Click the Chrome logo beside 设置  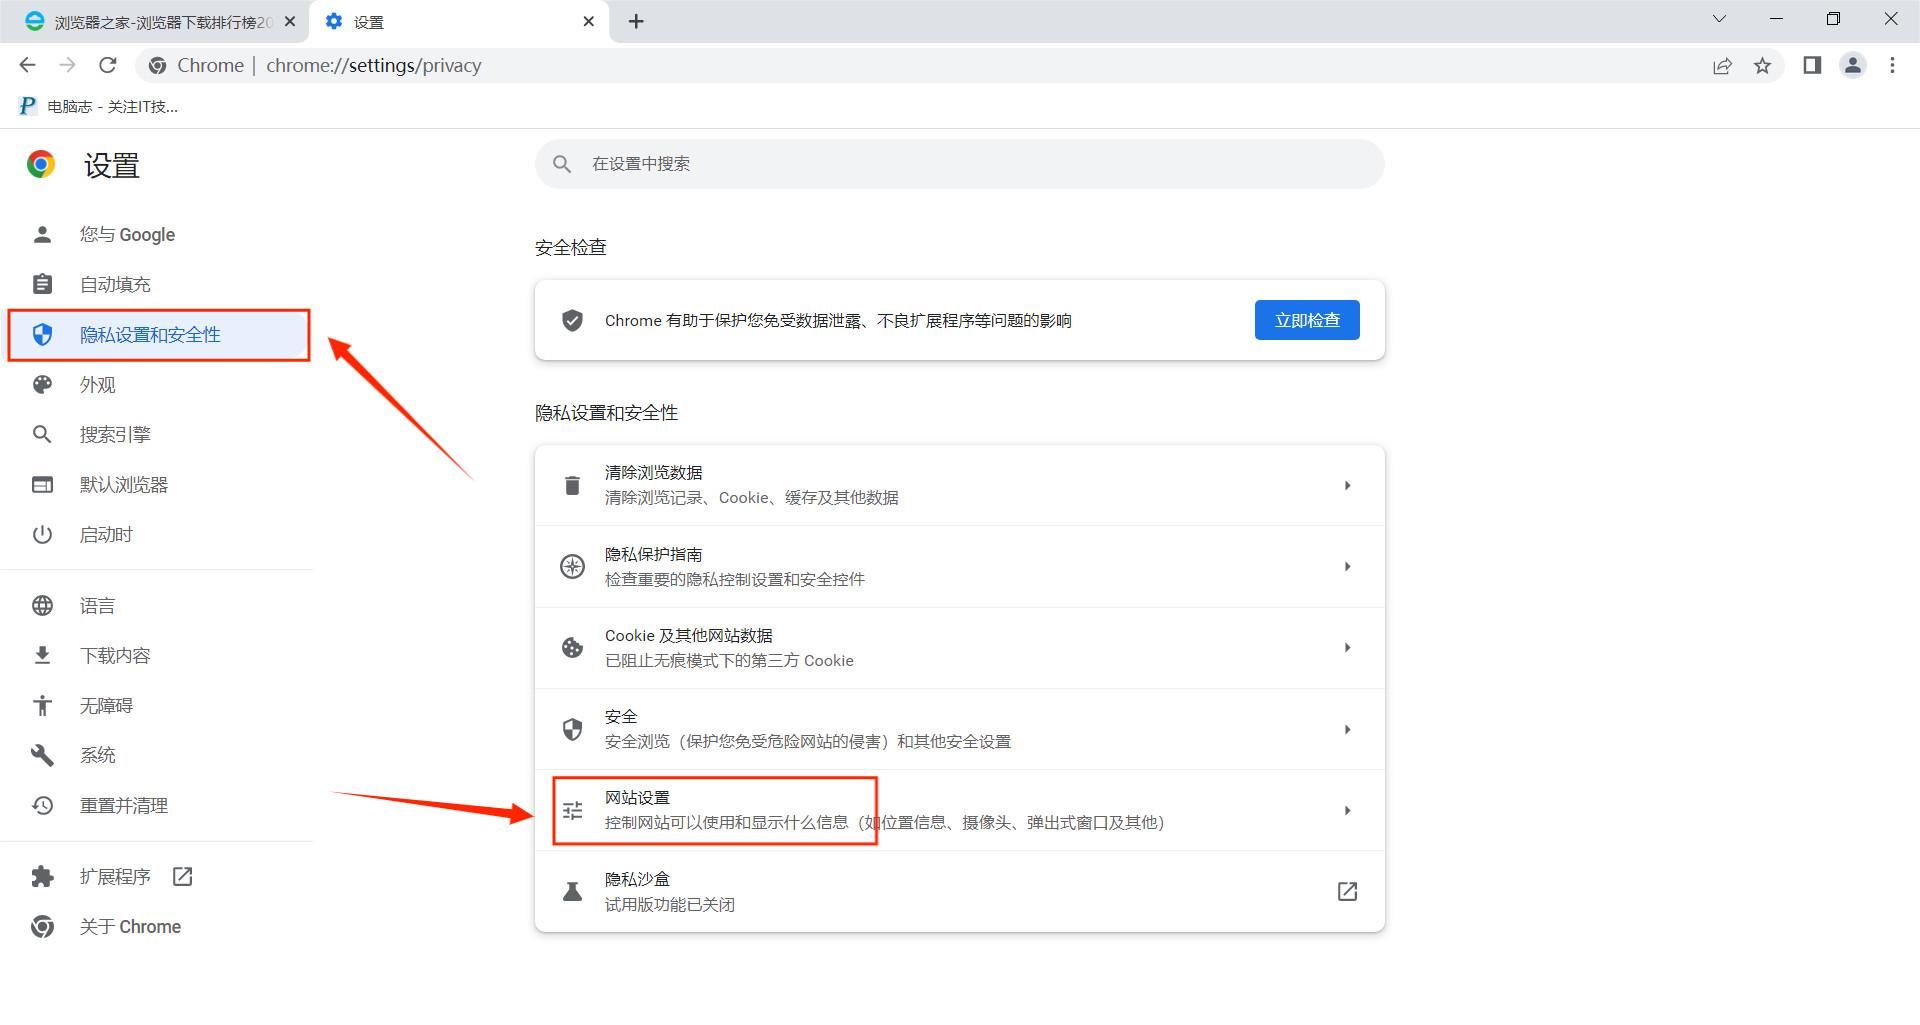(41, 164)
